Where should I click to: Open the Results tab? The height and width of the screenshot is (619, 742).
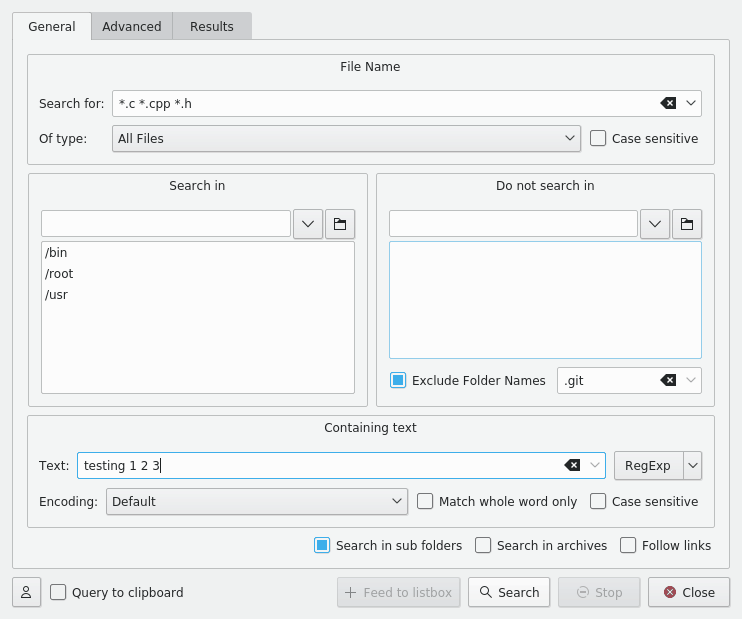[211, 26]
